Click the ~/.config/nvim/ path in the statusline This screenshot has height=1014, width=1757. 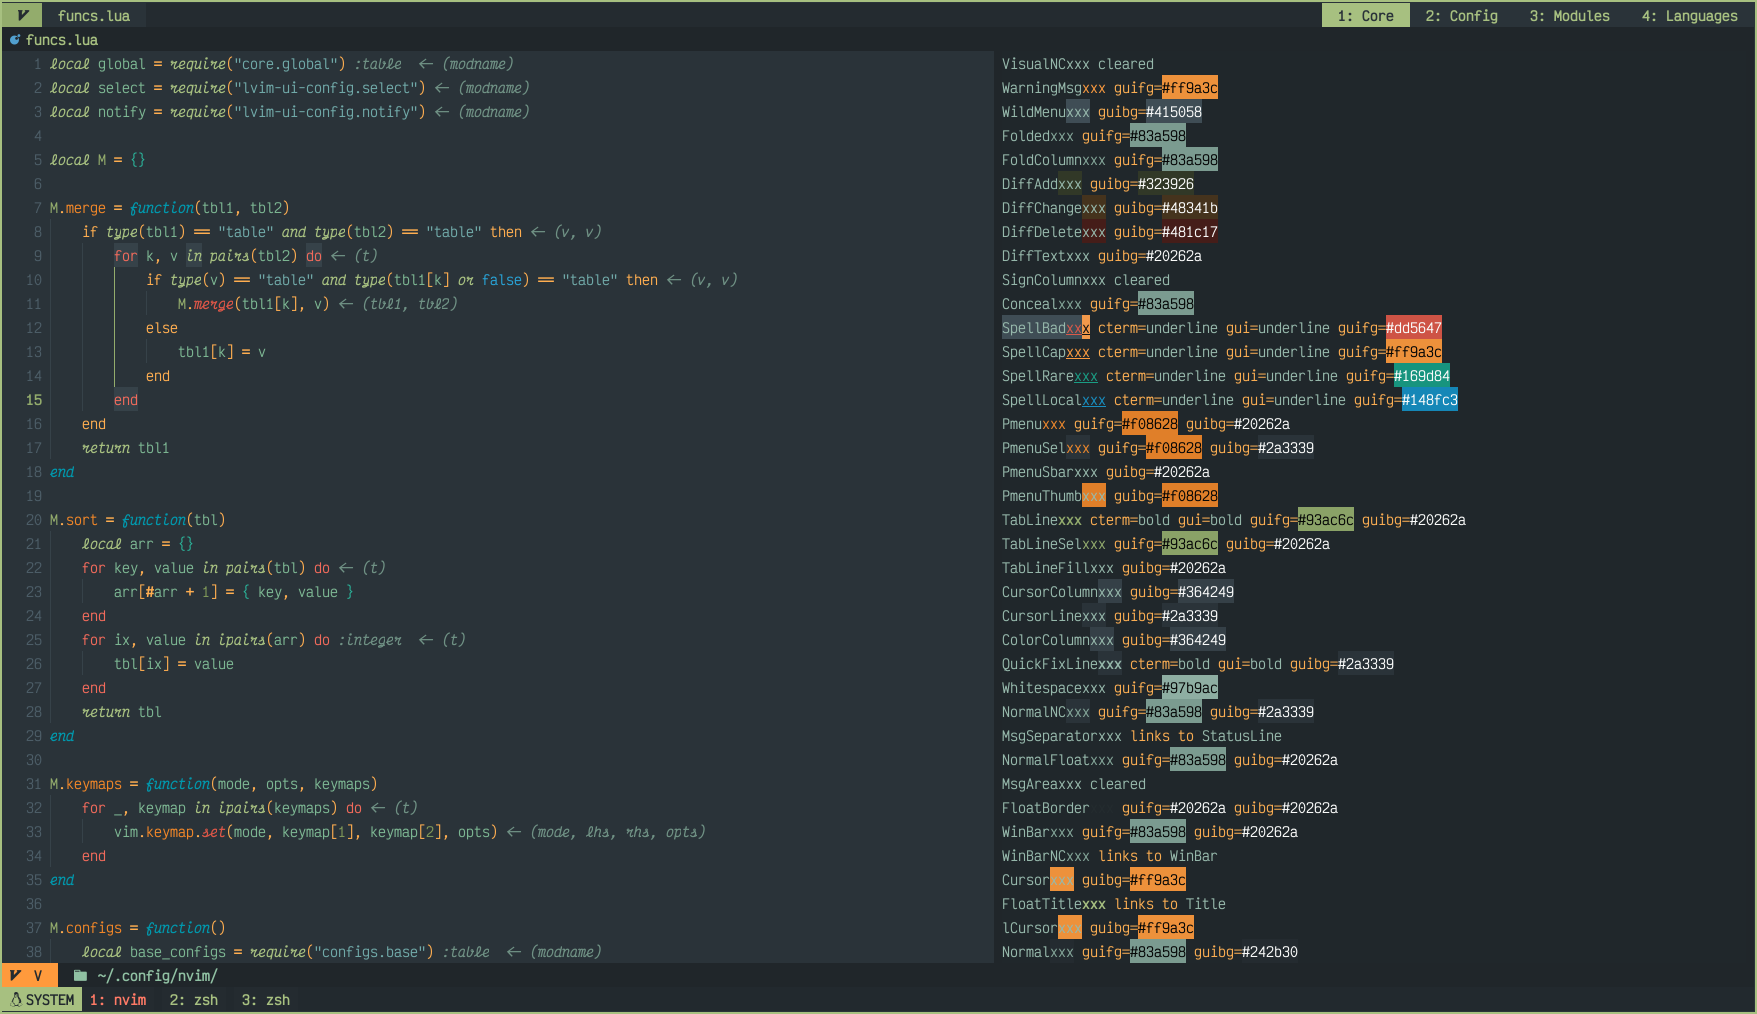click(x=158, y=976)
